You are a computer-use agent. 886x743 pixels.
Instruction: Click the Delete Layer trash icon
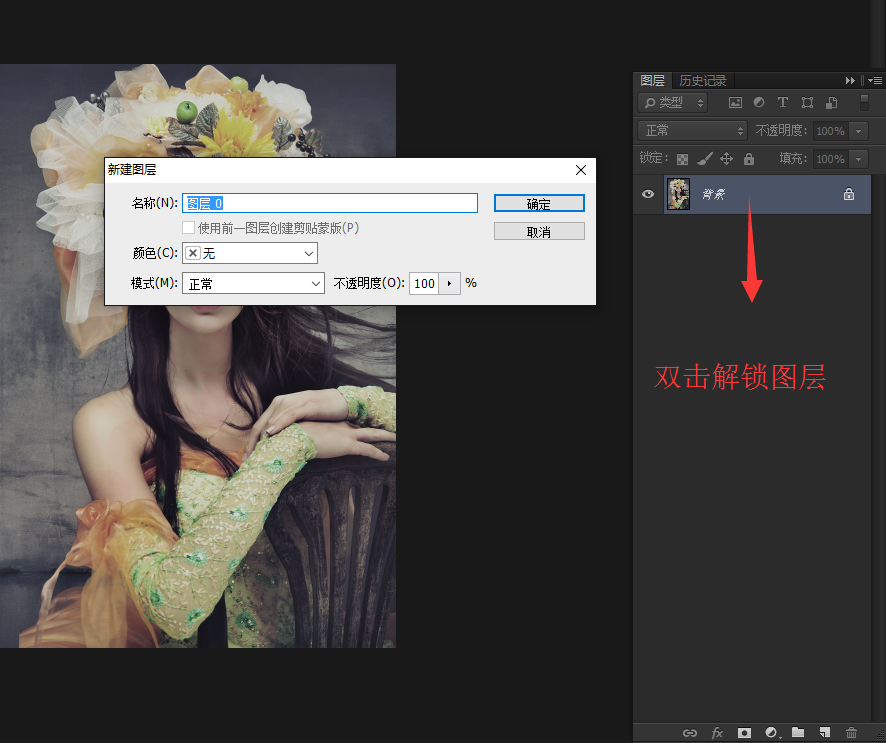pos(851,733)
